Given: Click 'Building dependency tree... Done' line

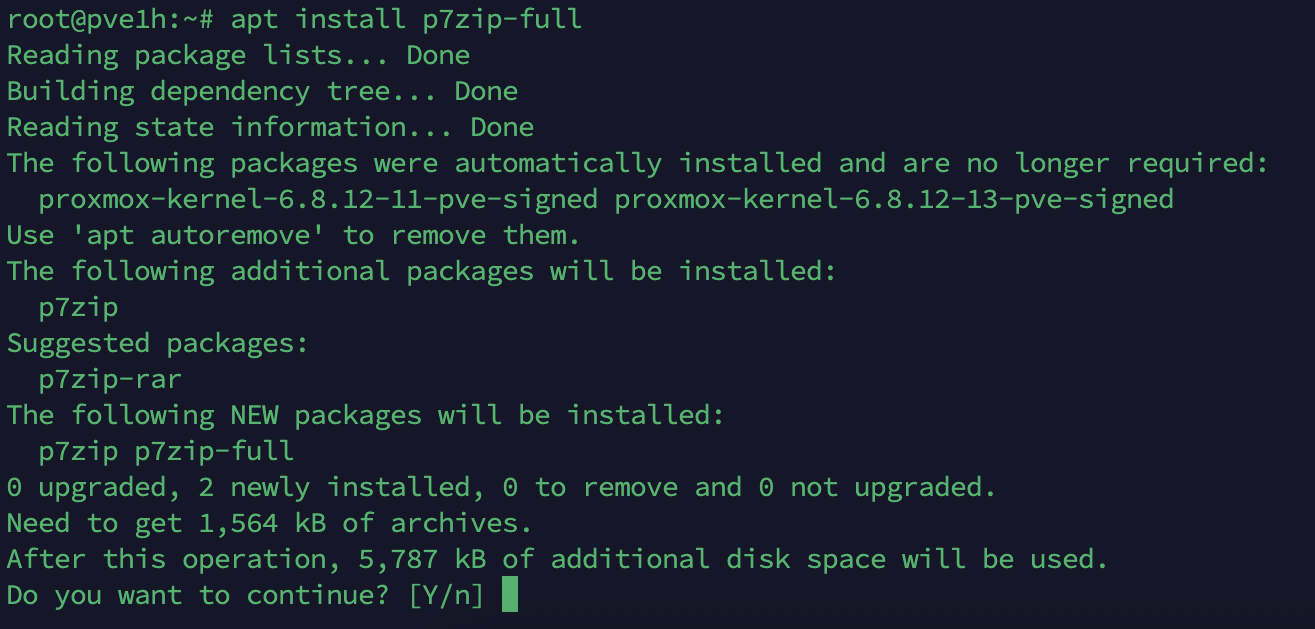Looking at the screenshot, I should coord(262,91).
